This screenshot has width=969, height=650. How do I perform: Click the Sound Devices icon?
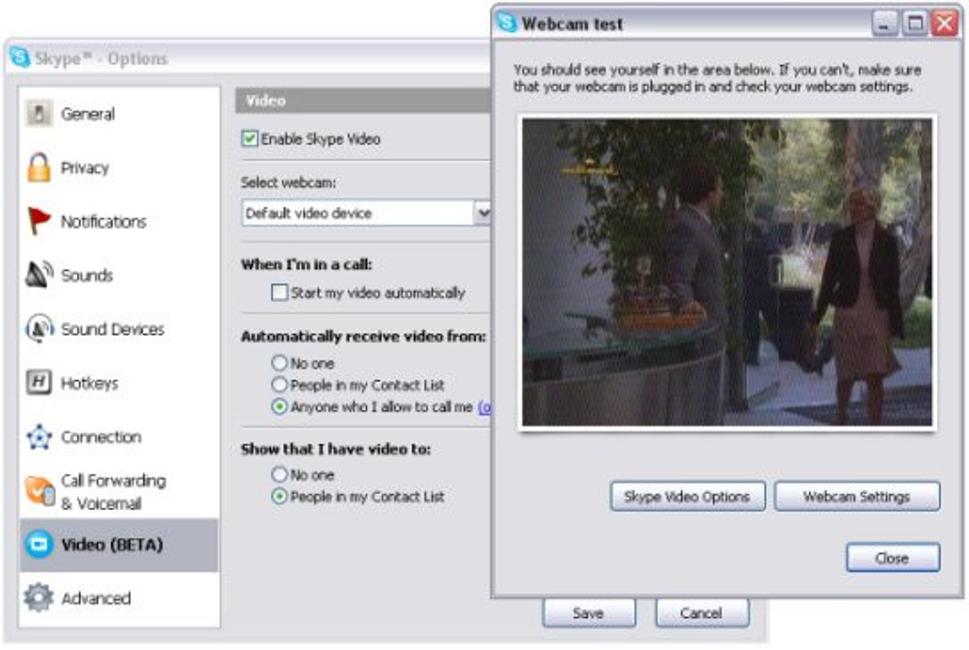click(39, 329)
